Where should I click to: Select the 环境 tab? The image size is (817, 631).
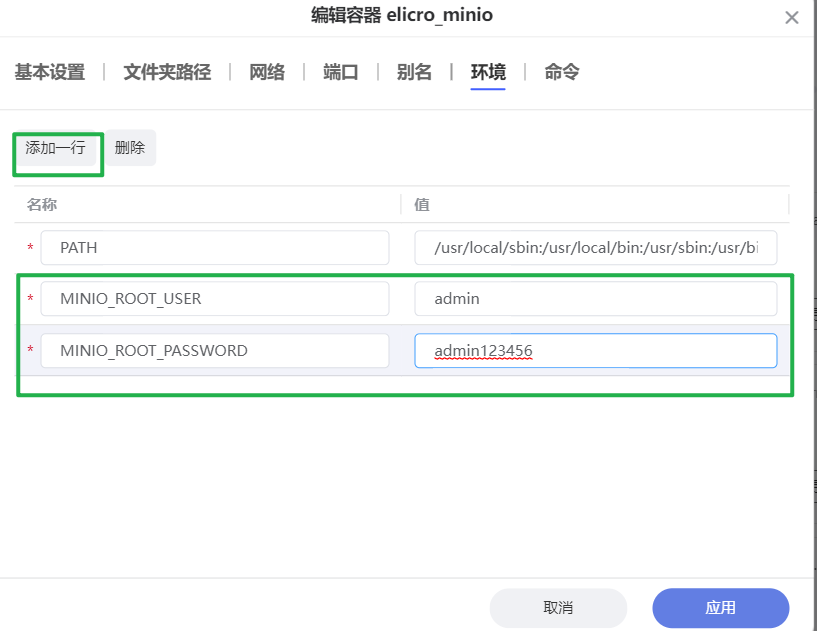point(487,71)
